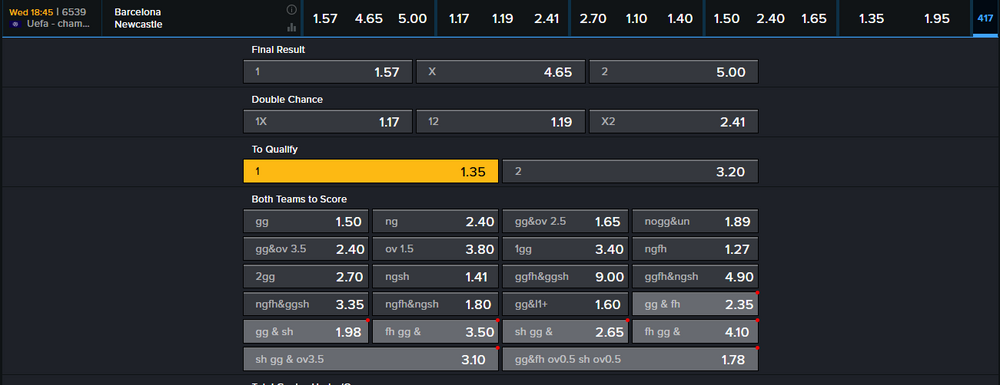This screenshot has width=1000, height=385.
Task: Select 2gg at 2.70
Action: click(x=306, y=277)
